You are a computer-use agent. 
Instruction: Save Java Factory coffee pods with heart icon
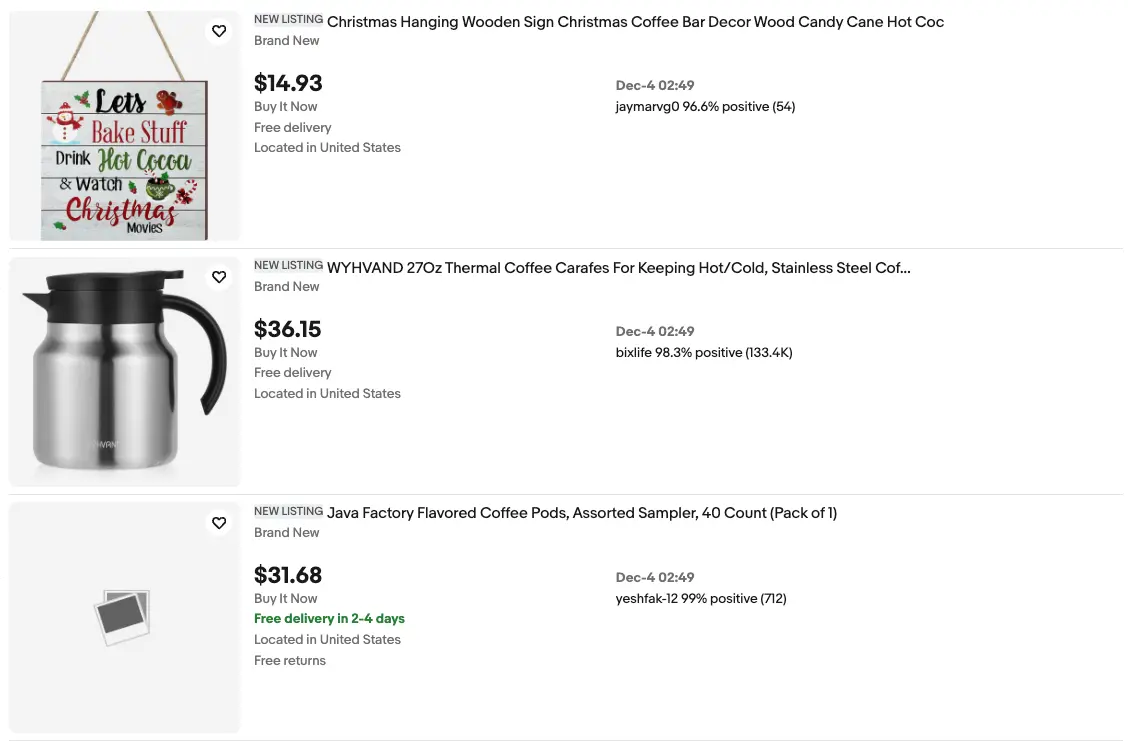coord(219,523)
